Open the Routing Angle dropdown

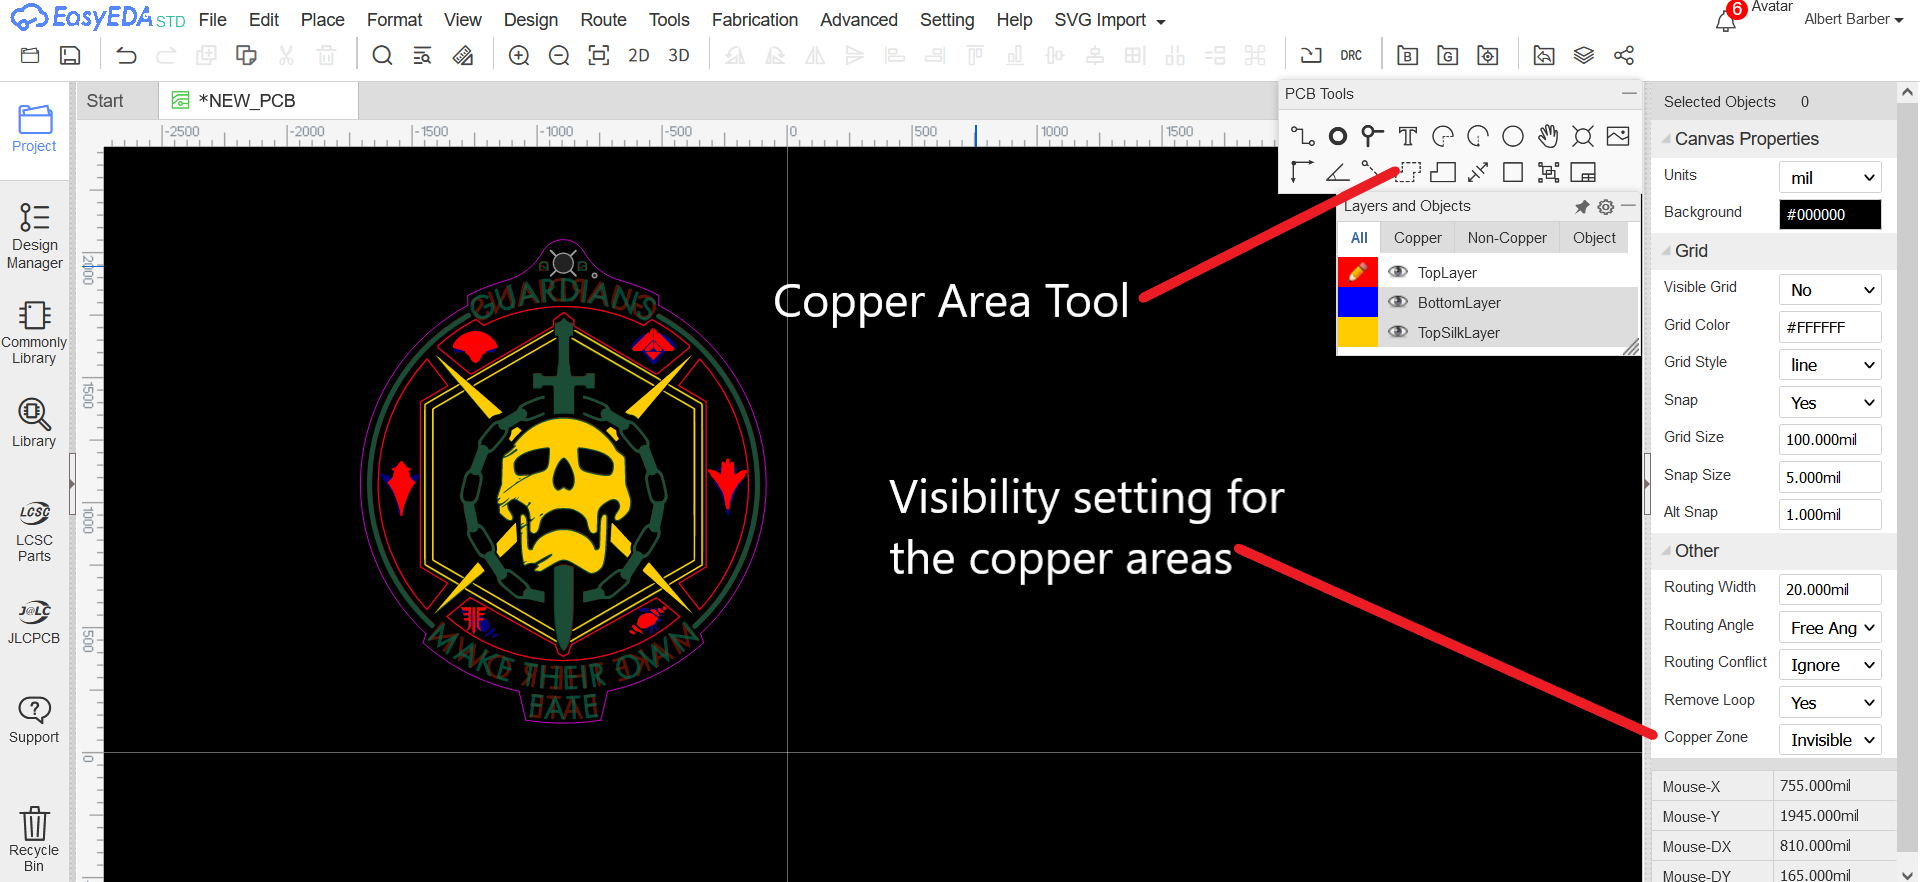(x=1830, y=628)
